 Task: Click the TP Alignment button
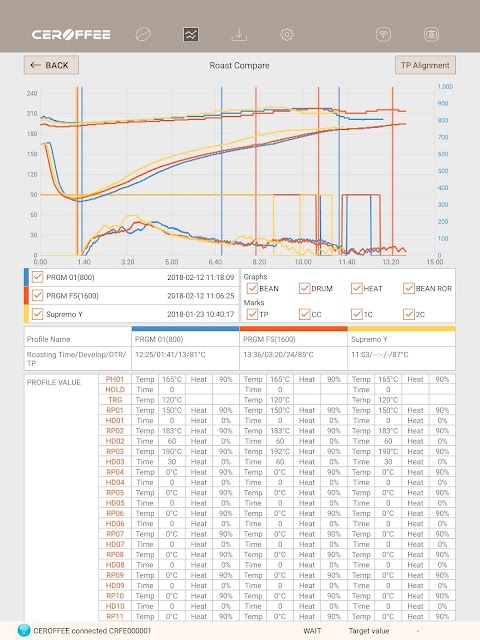[x=425, y=65]
